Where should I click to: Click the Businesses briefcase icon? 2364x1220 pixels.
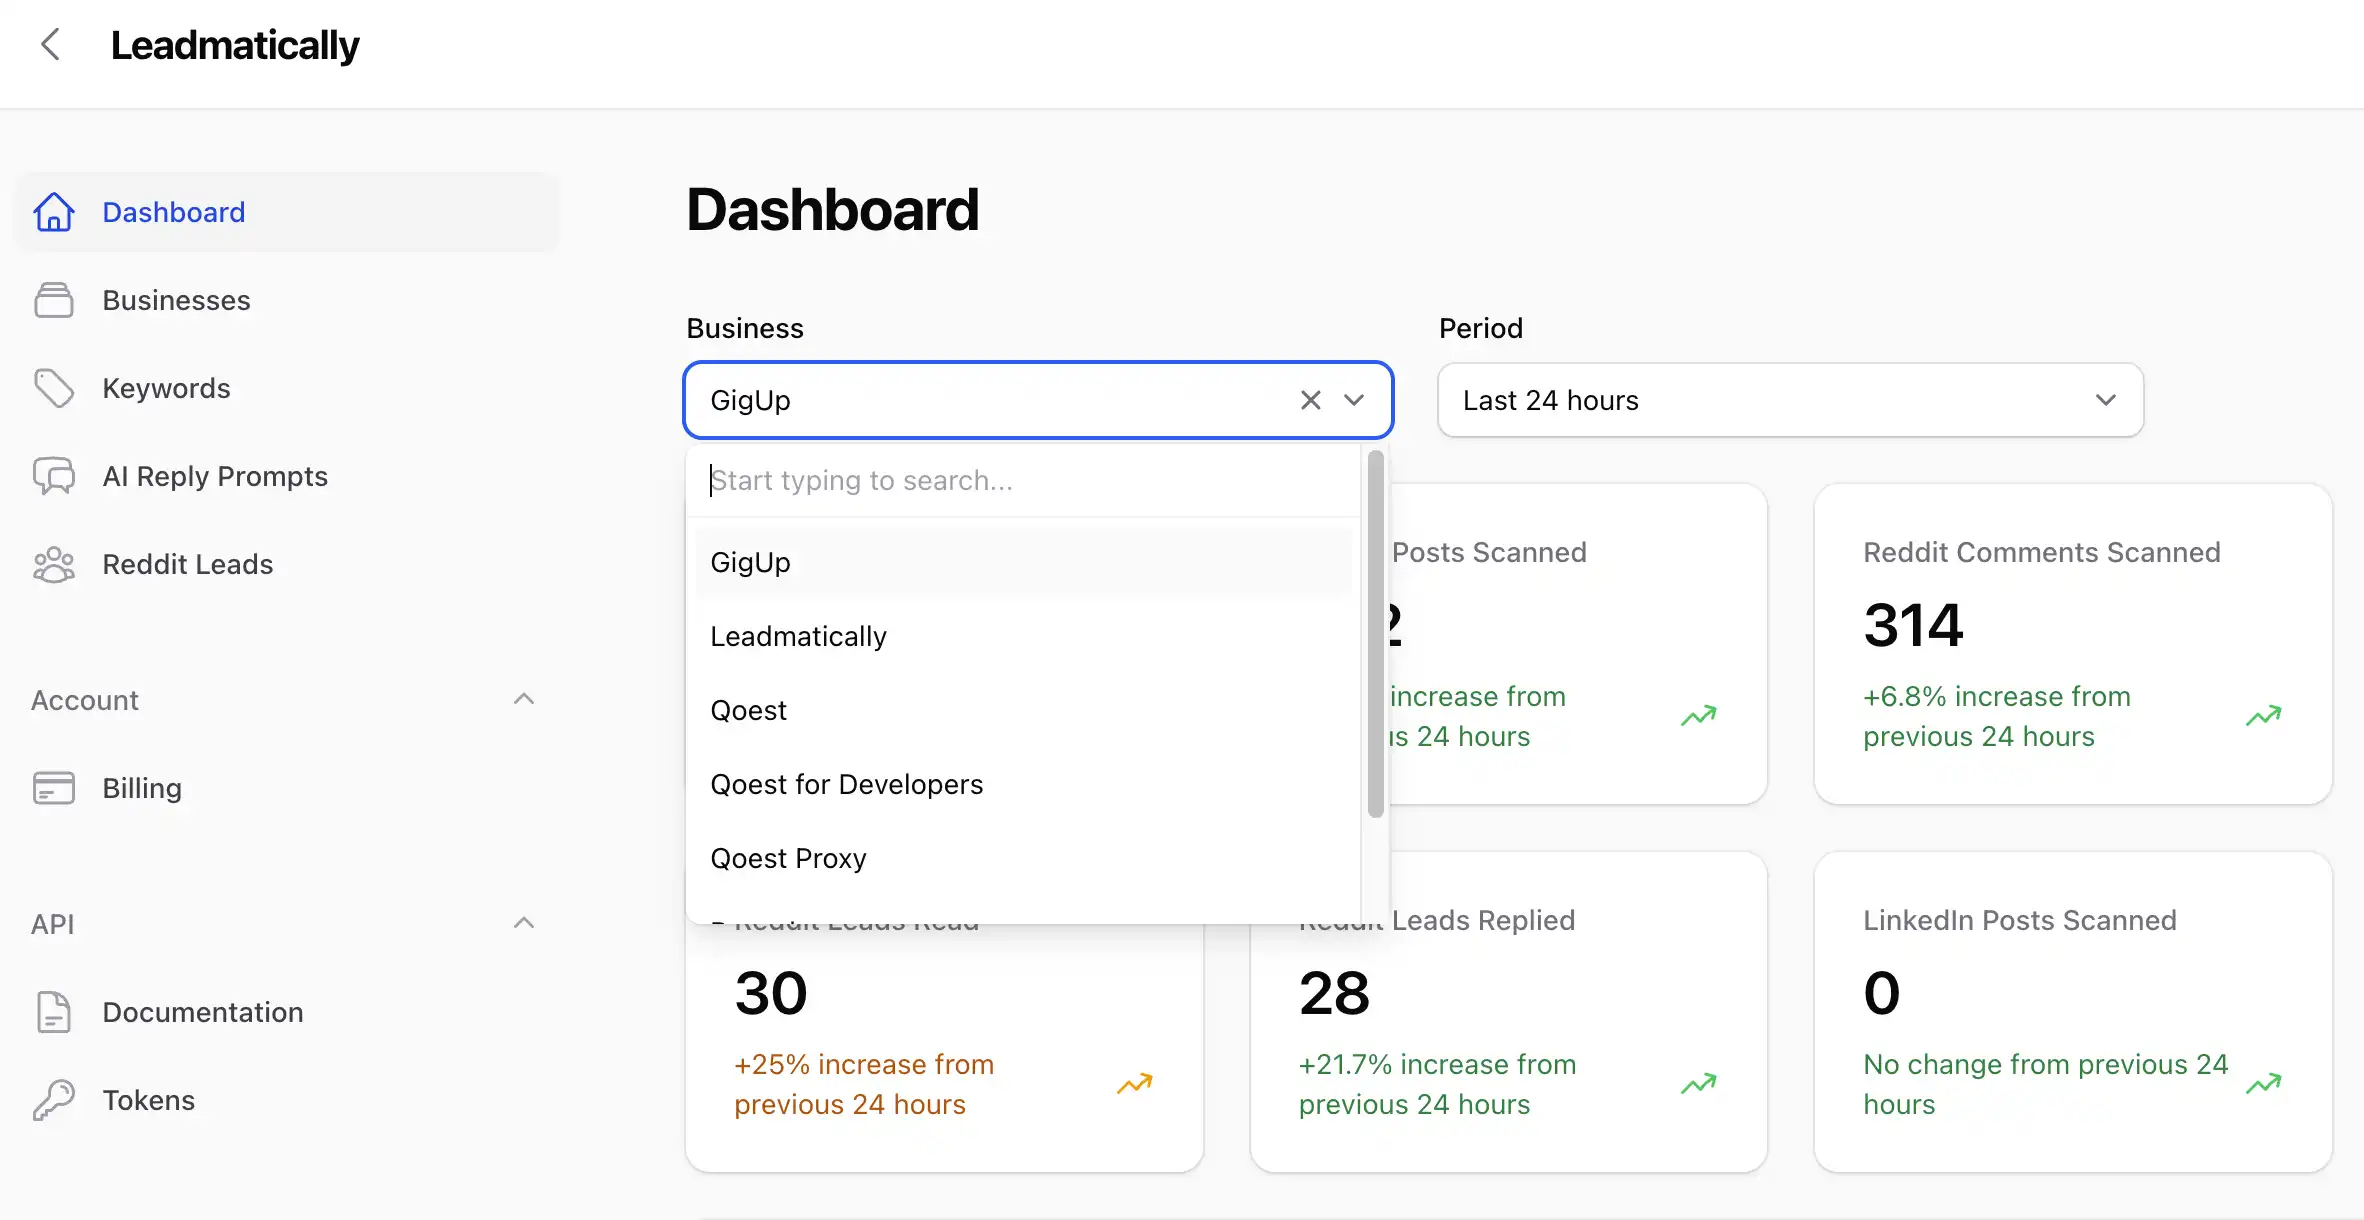pos(54,299)
